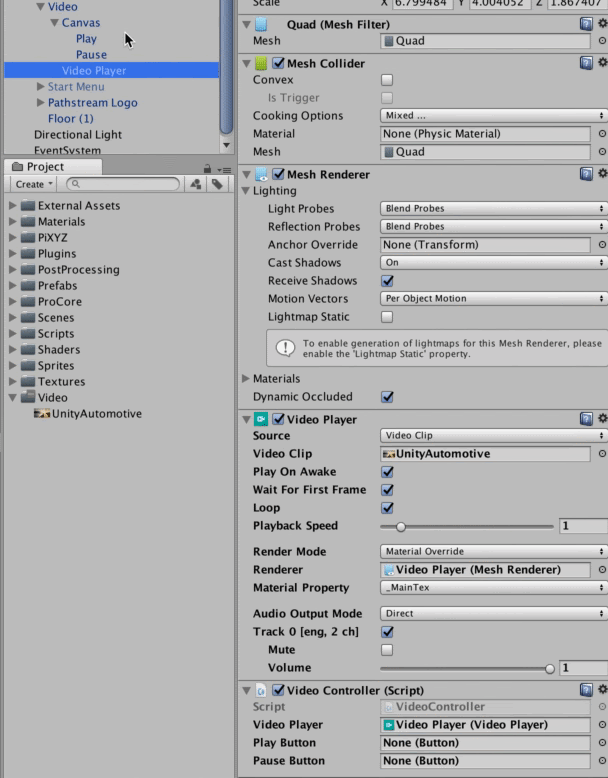Open the Video Player component gear menu
Screen dimensions: 608x778
point(602,419)
